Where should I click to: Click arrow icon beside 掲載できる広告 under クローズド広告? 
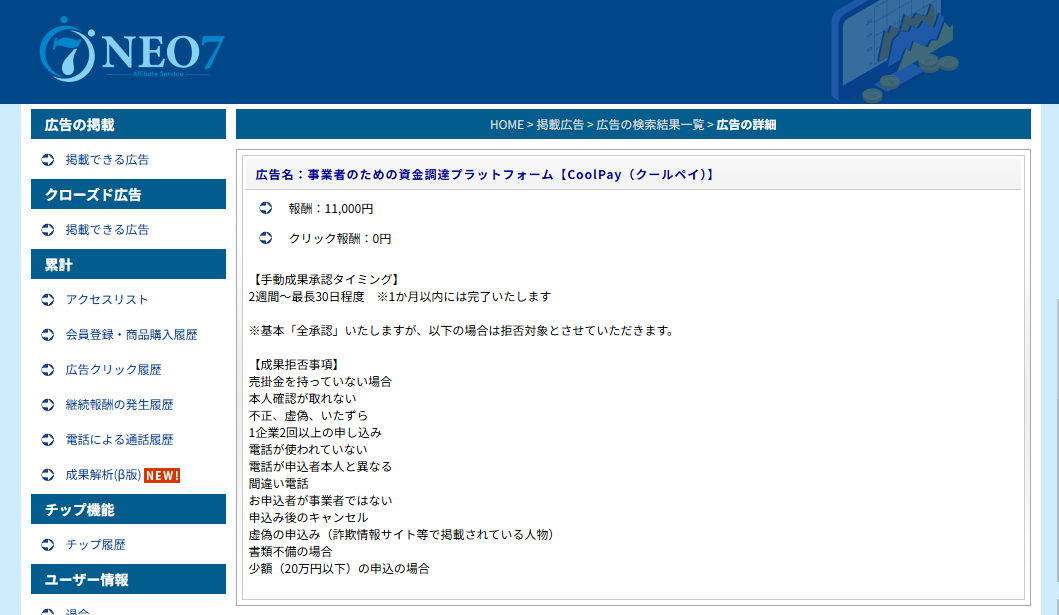(x=48, y=230)
